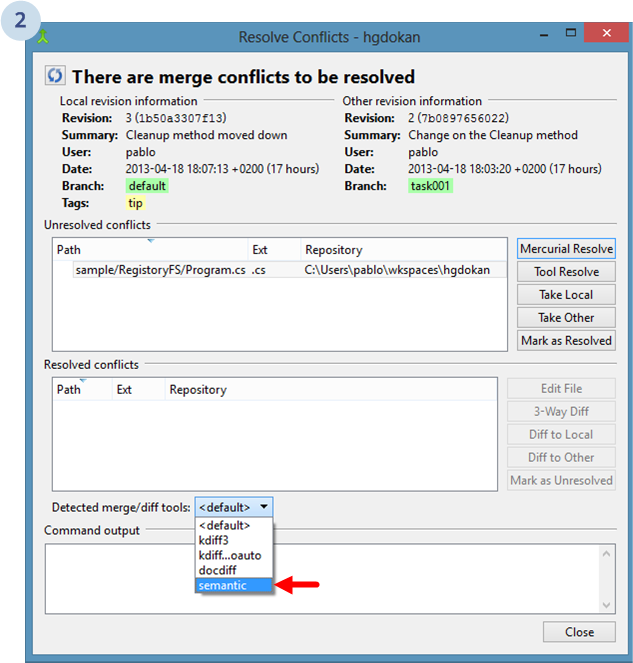Screen dimensions: 633x663
Task: Click local revision hash 1b50a3307f13
Action: coord(181,118)
